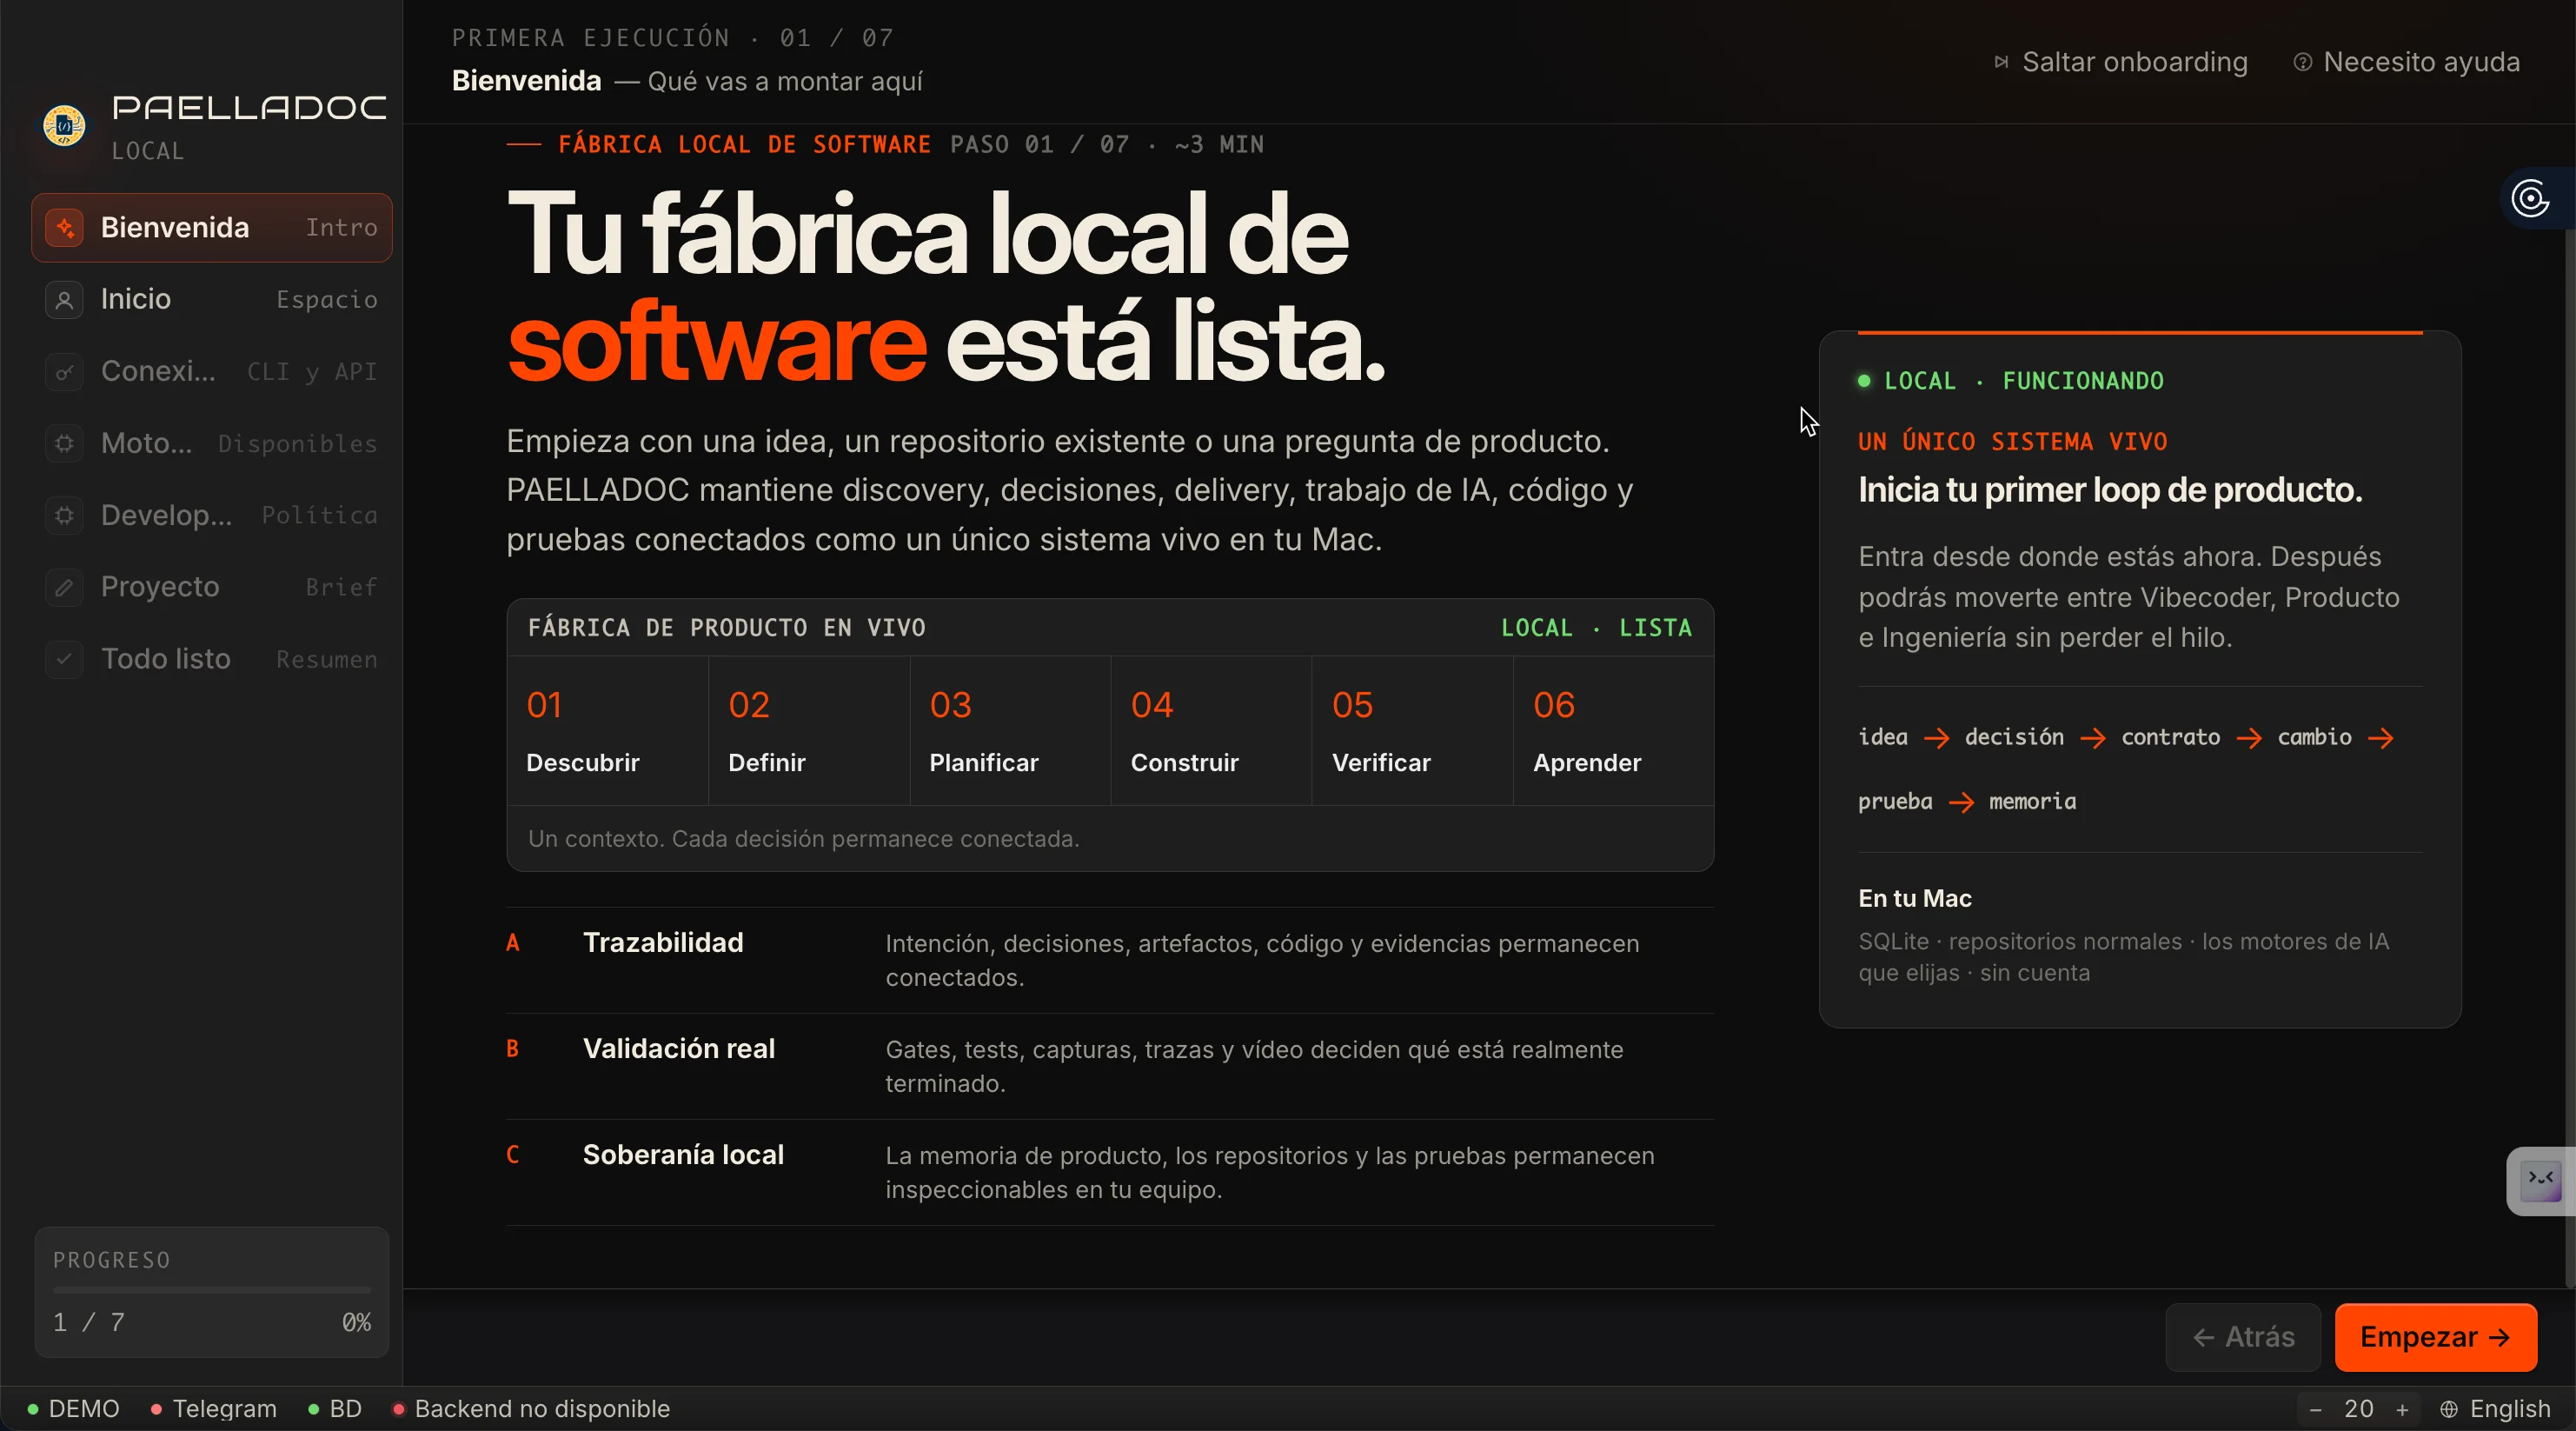Click the Telegram status indicator
Image resolution: width=2576 pixels, height=1431 pixels.
point(213,1409)
